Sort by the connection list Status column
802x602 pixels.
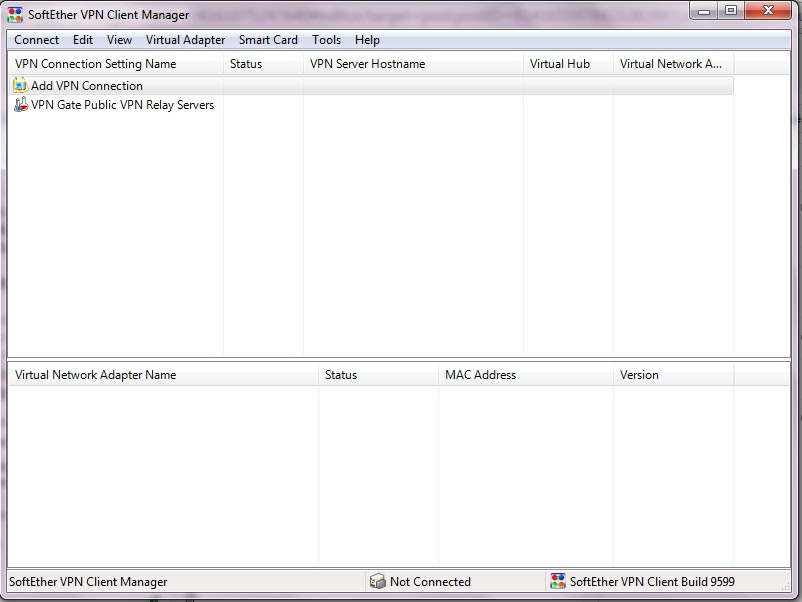click(x=263, y=64)
